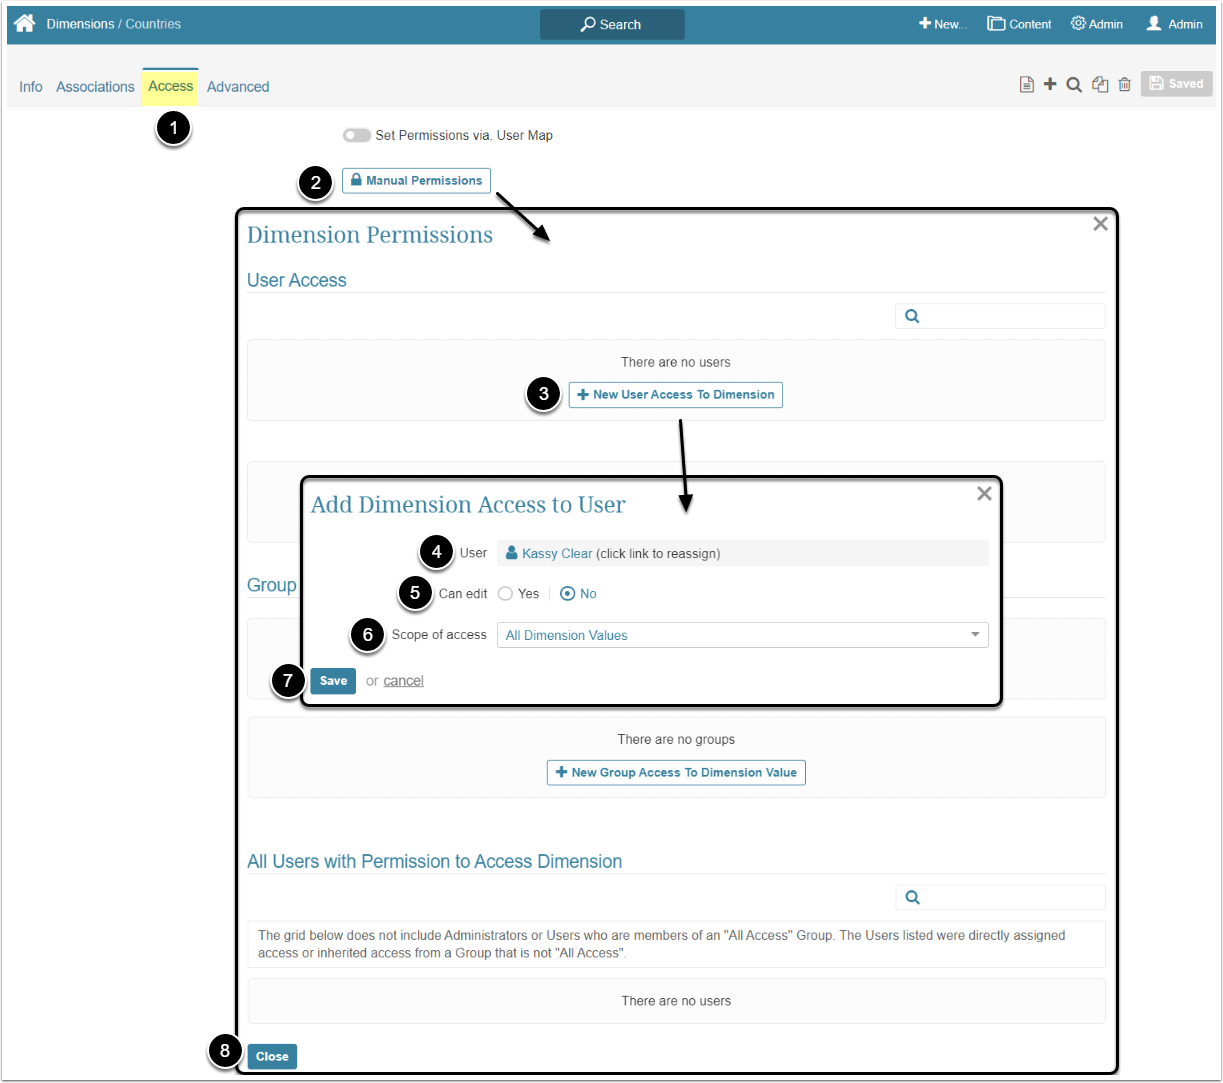Viewport: 1223px width, 1083px height.
Task: Click Save in Add Dimension Access popup
Action: coord(333,681)
